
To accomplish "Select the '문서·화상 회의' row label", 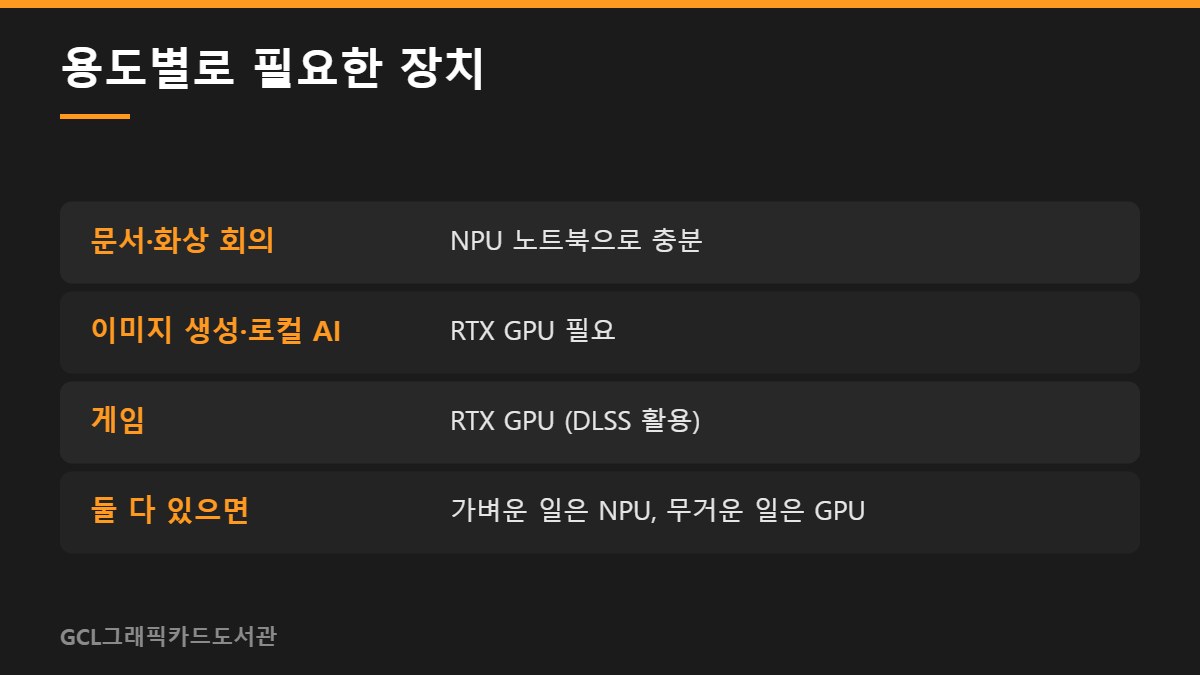I will click(x=182, y=241).
